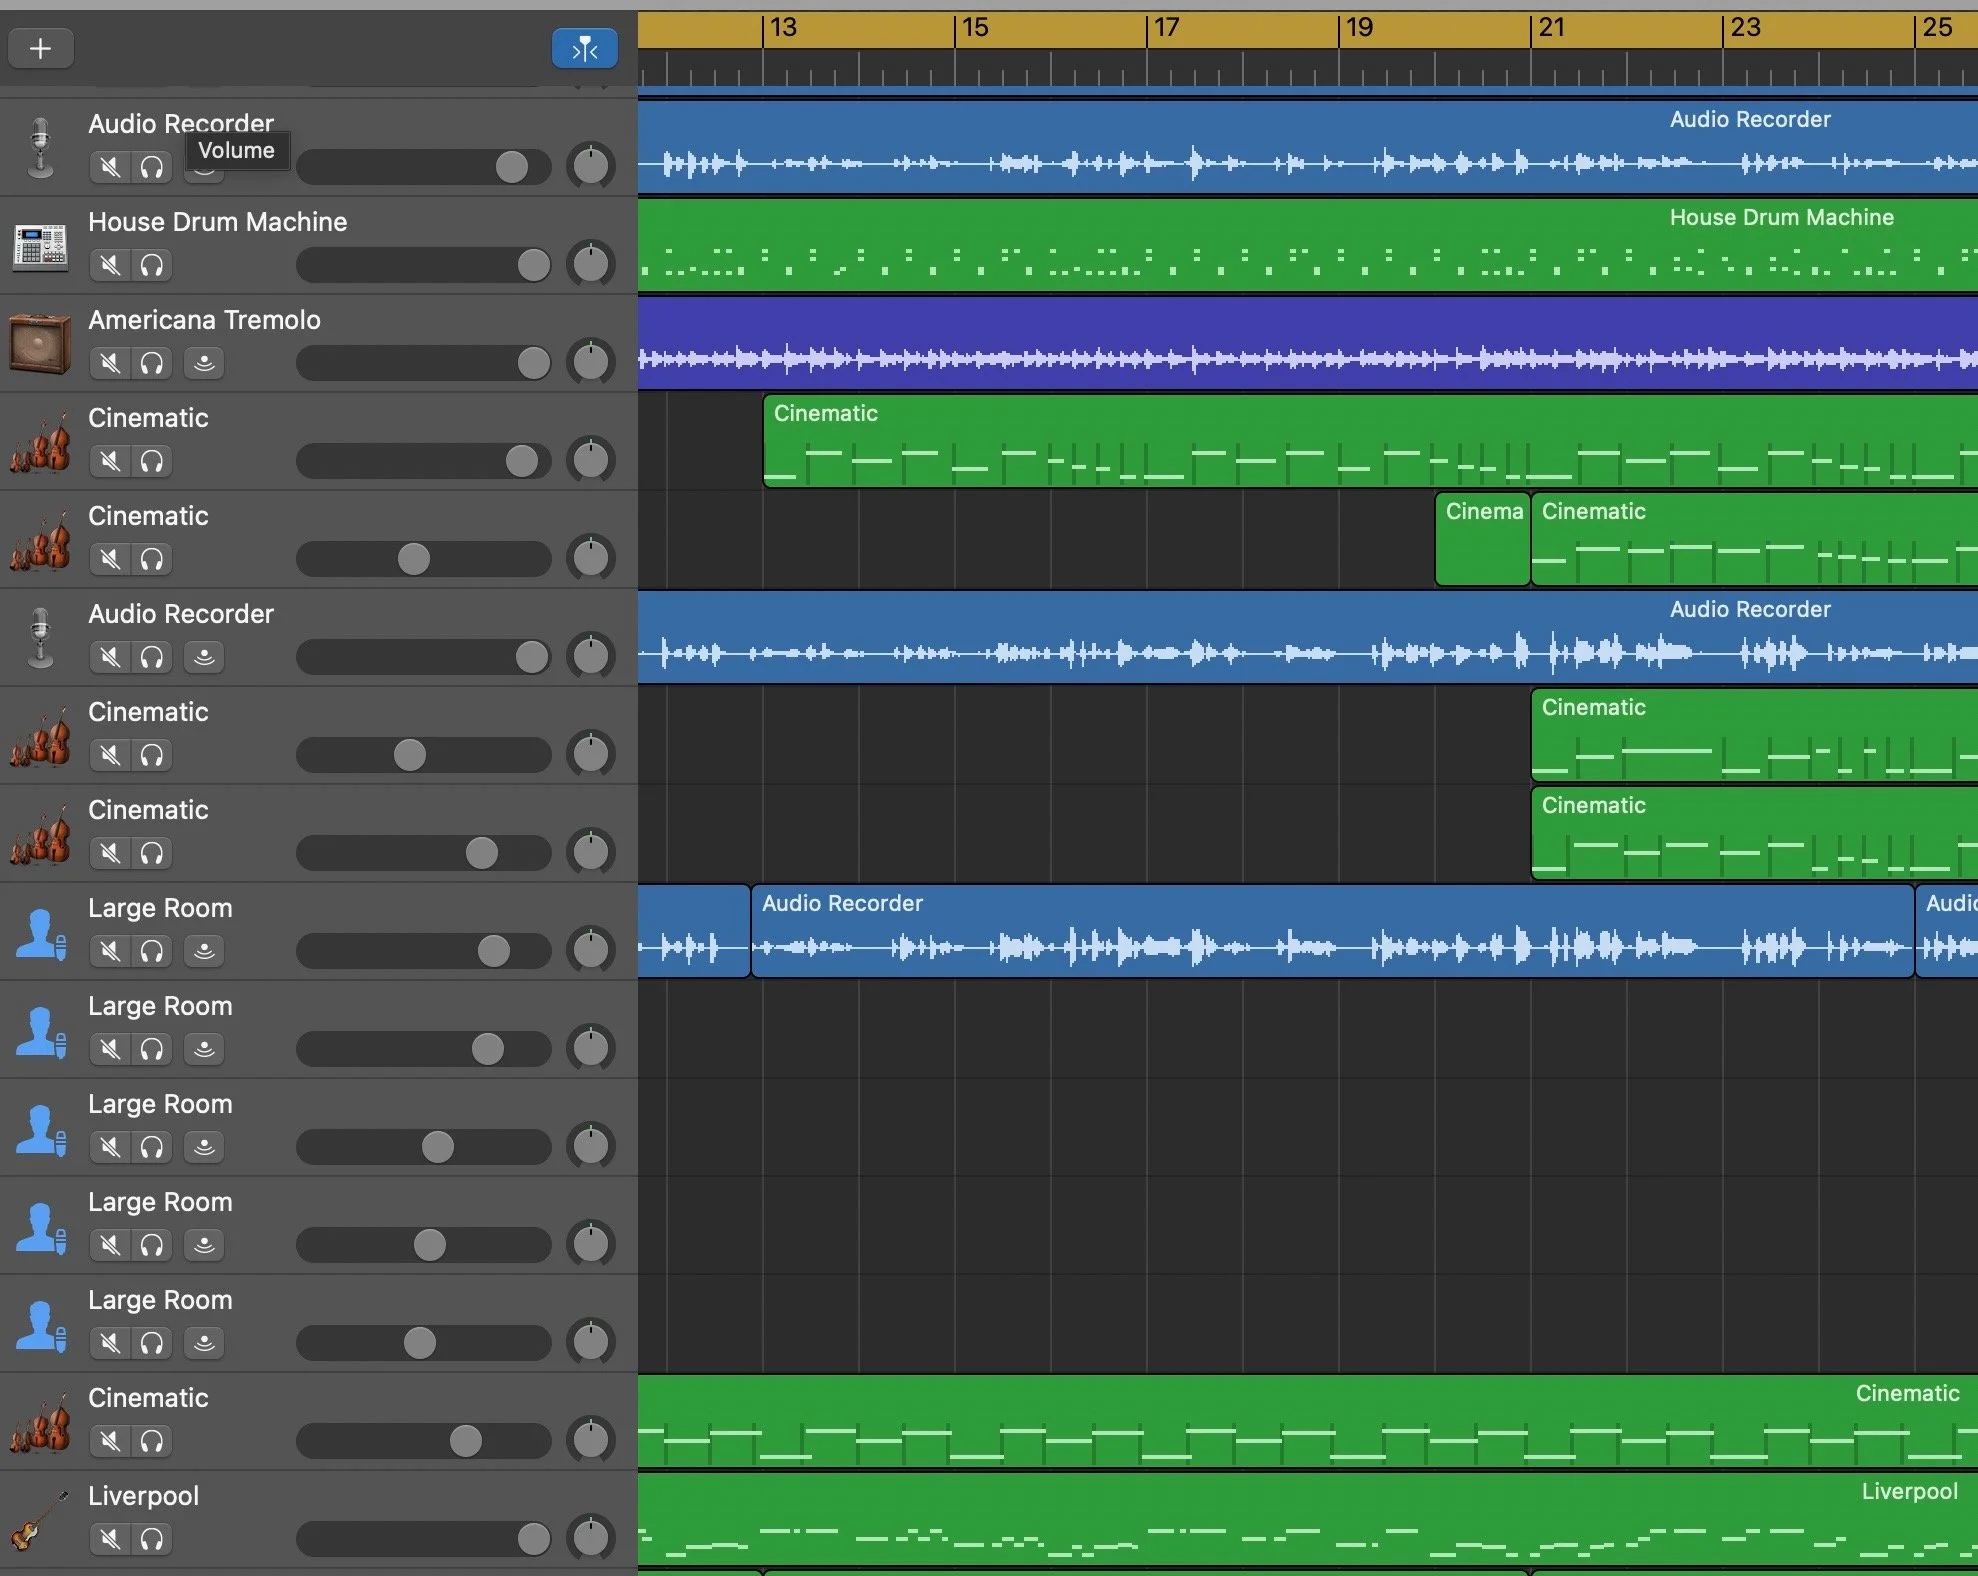The image size is (1978, 1576).
Task: Select the Liverpool track header name
Action: [143, 1495]
